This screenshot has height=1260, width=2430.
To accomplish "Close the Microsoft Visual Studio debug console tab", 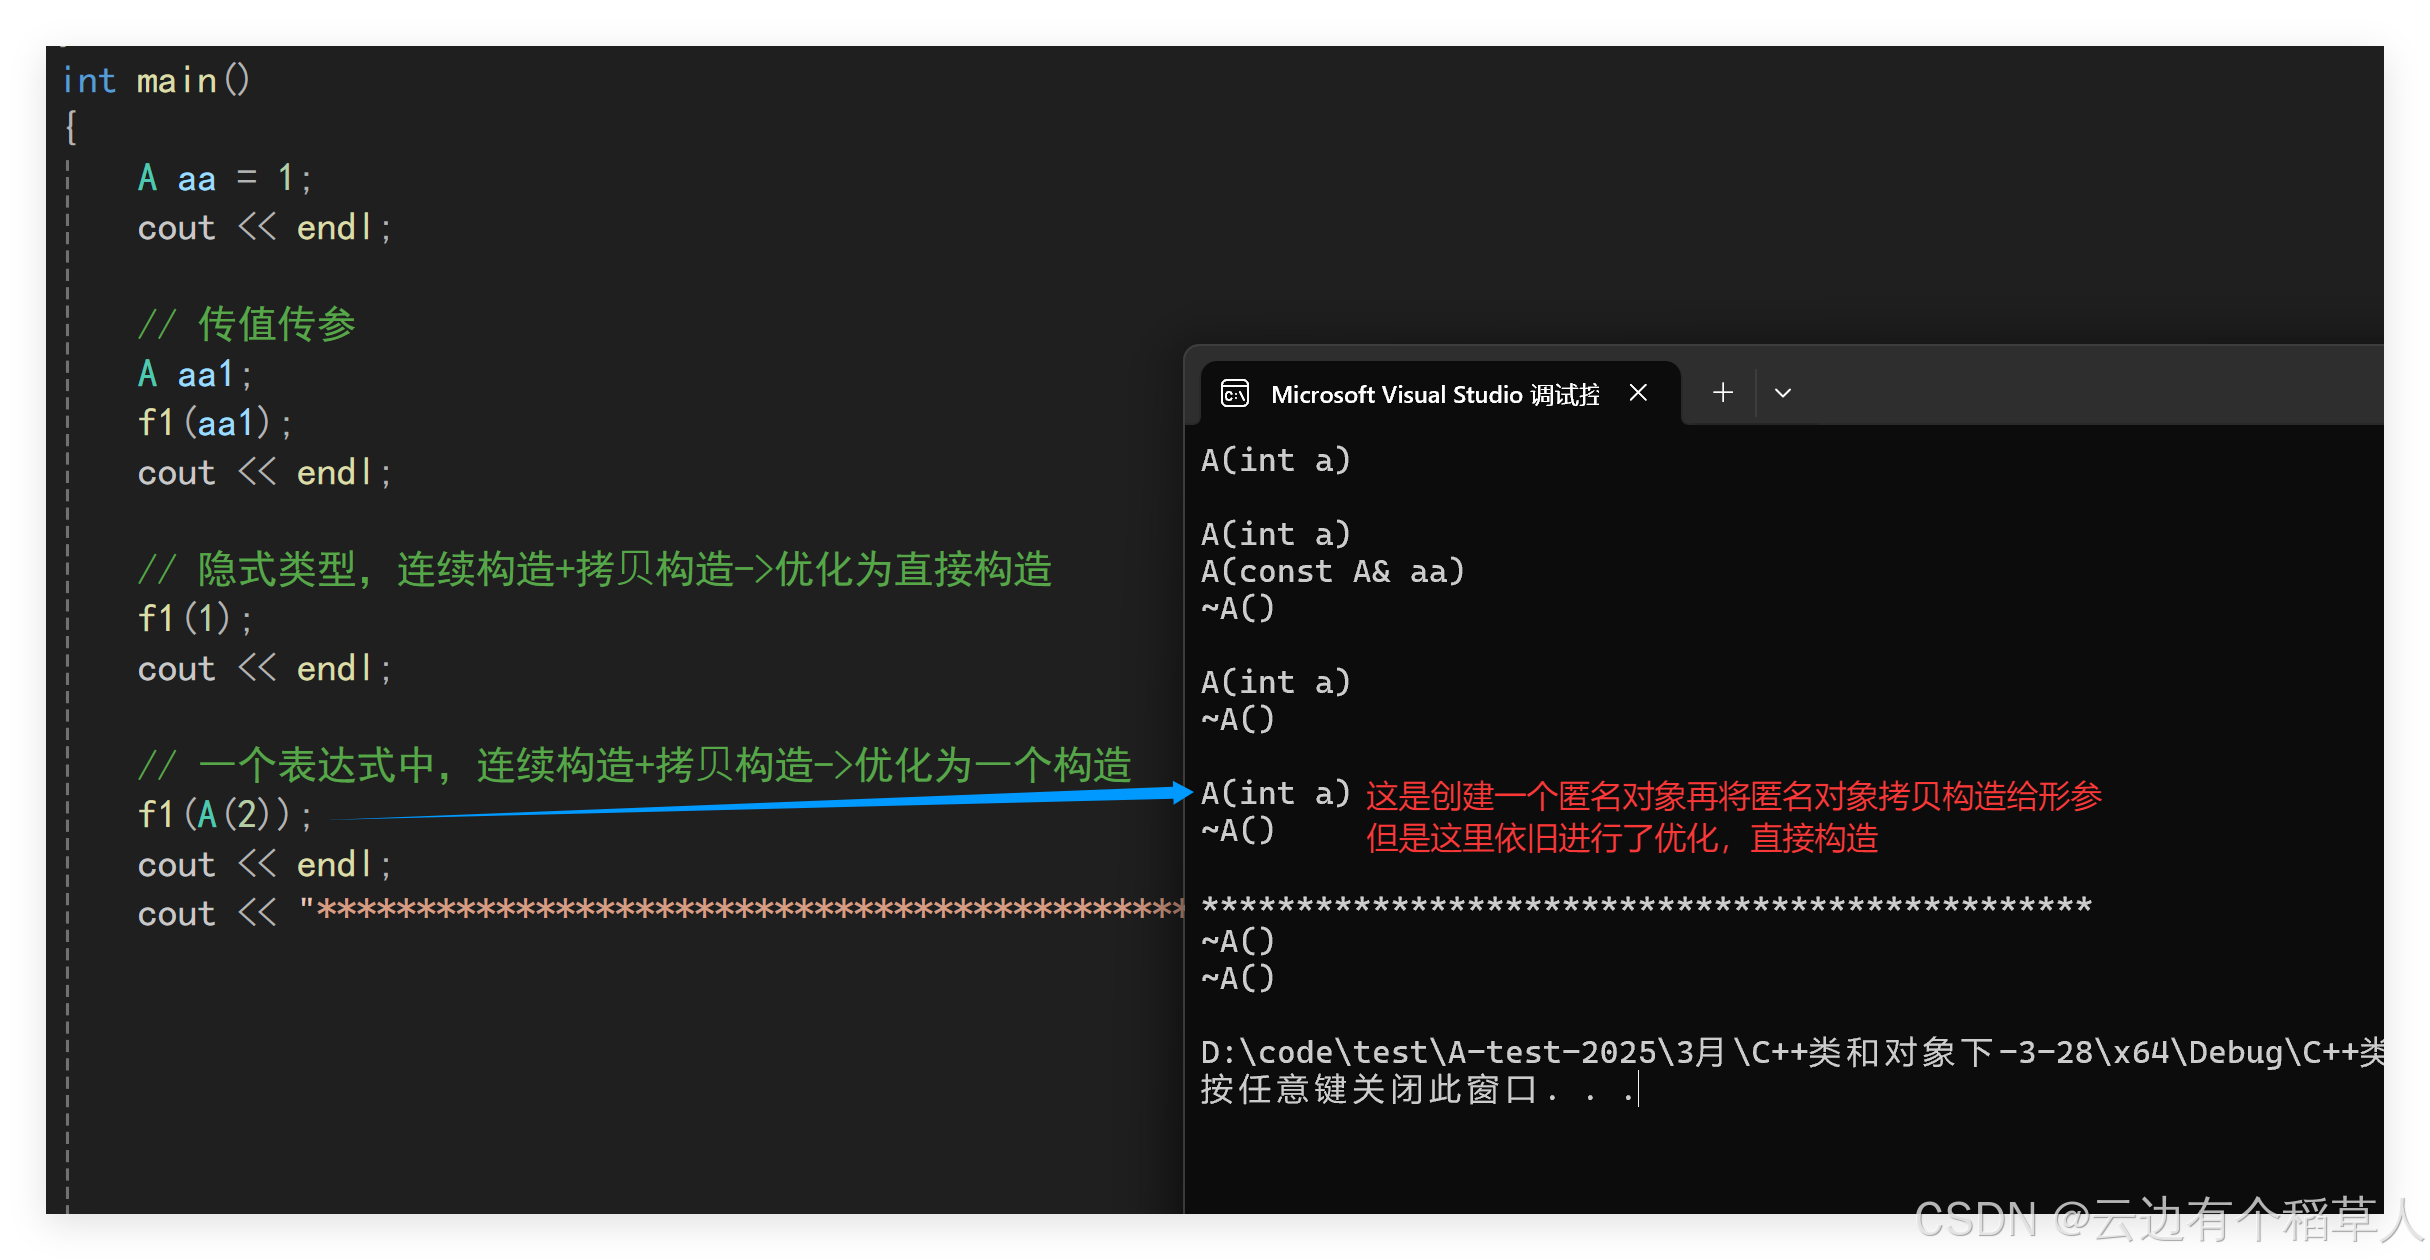I will [1638, 393].
